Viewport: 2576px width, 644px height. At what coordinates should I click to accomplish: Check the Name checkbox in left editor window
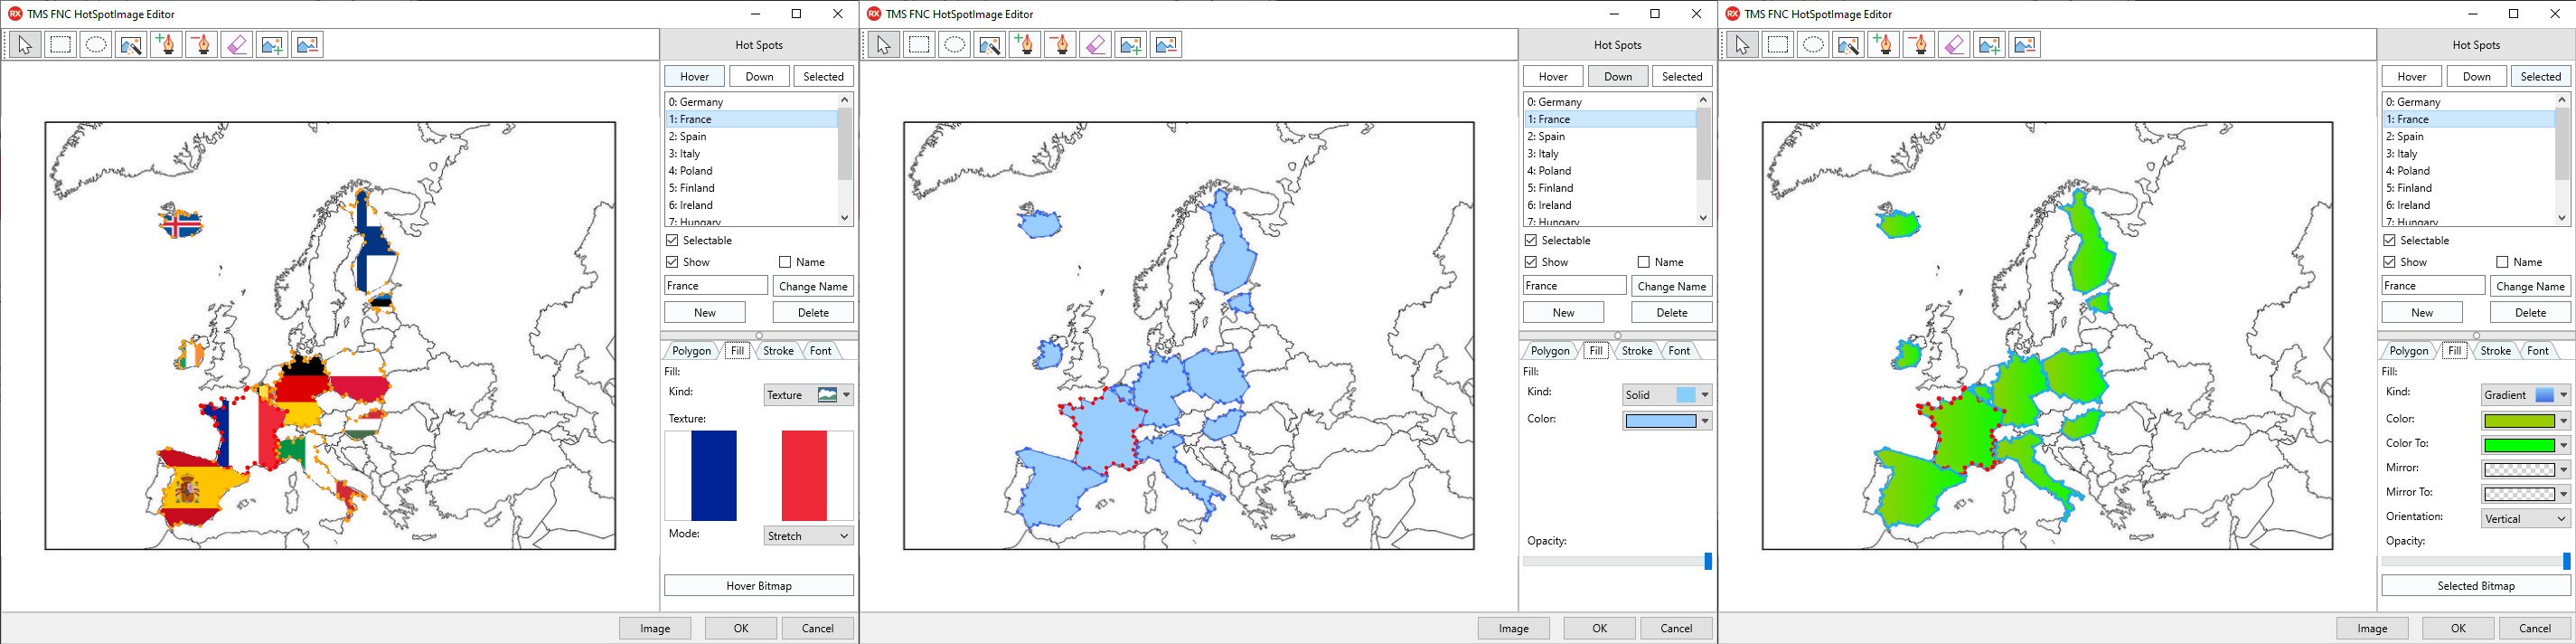785,262
